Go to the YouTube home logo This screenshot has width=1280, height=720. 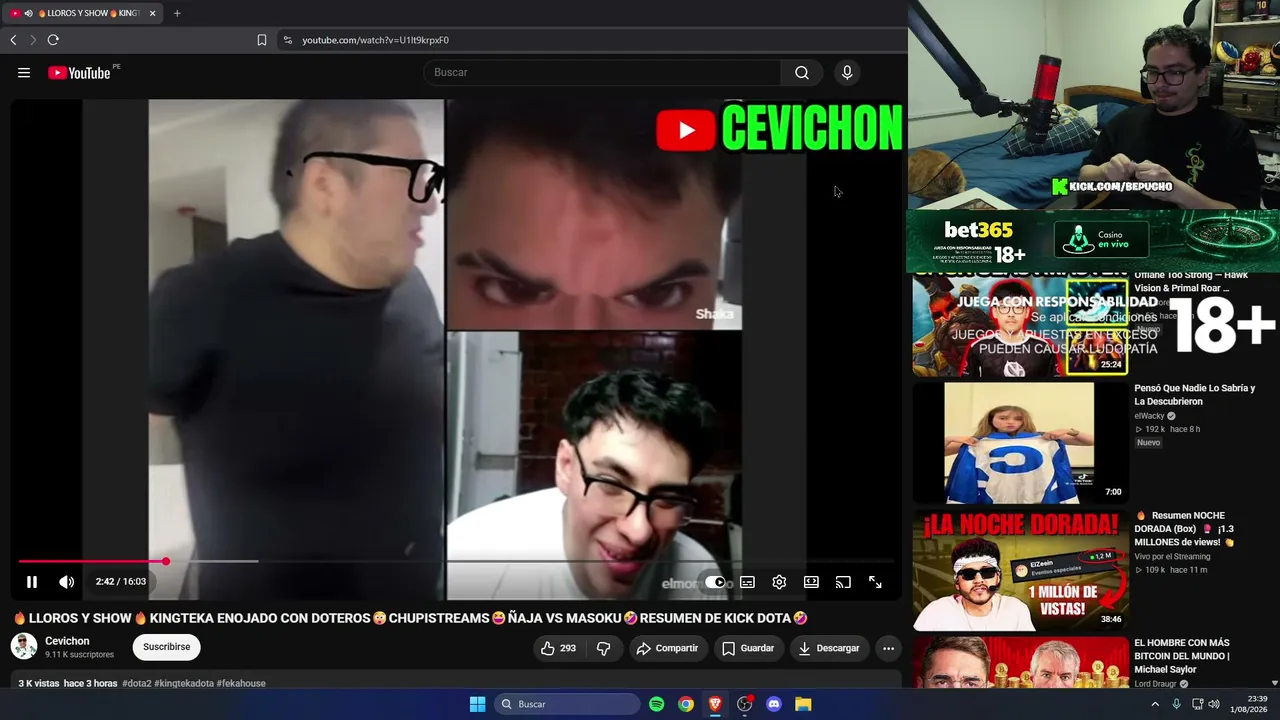(x=79, y=72)
